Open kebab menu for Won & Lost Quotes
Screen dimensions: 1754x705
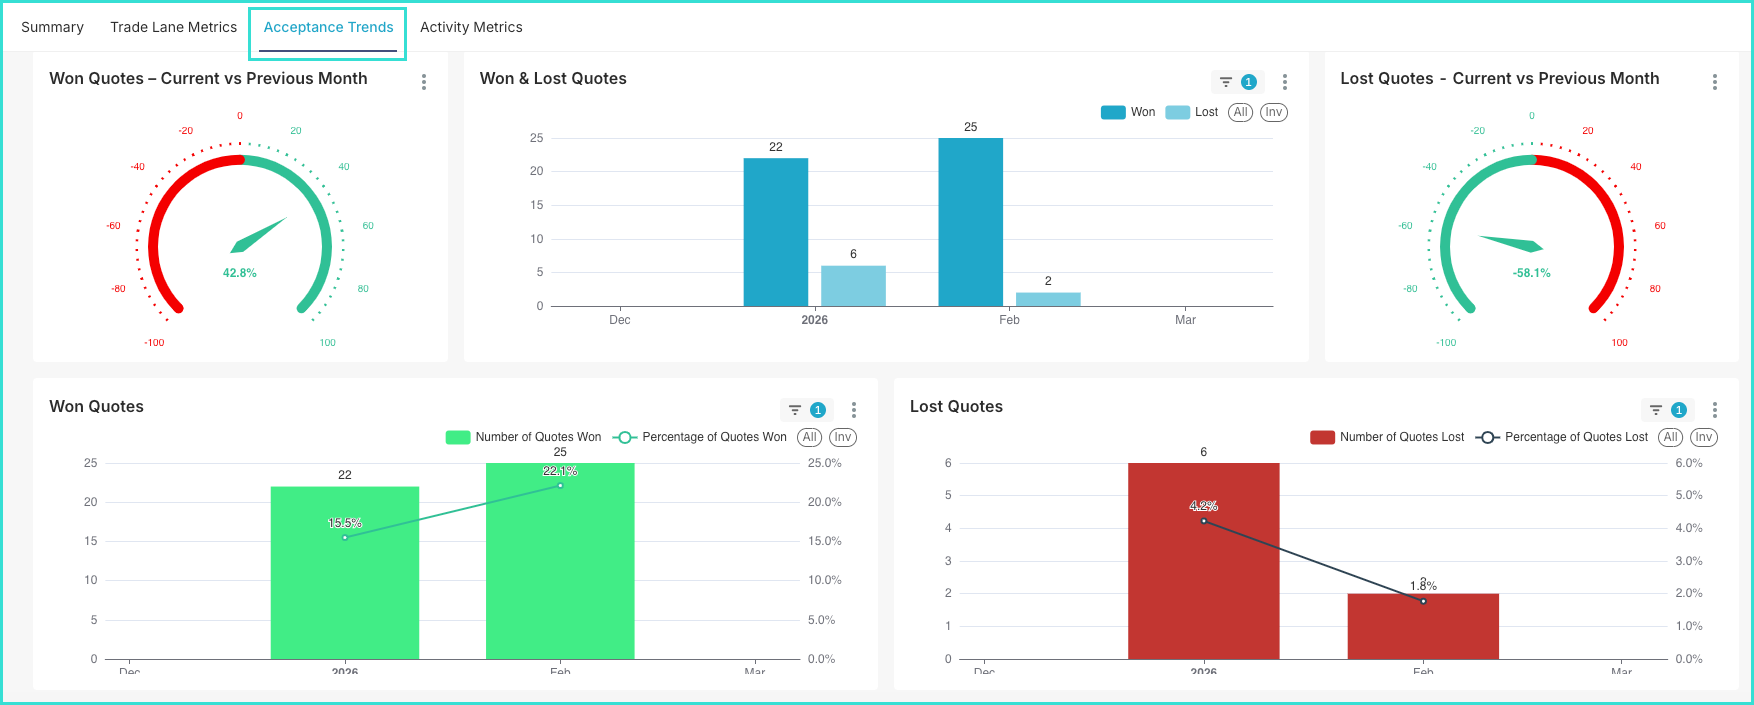[x=1285, y=82]
